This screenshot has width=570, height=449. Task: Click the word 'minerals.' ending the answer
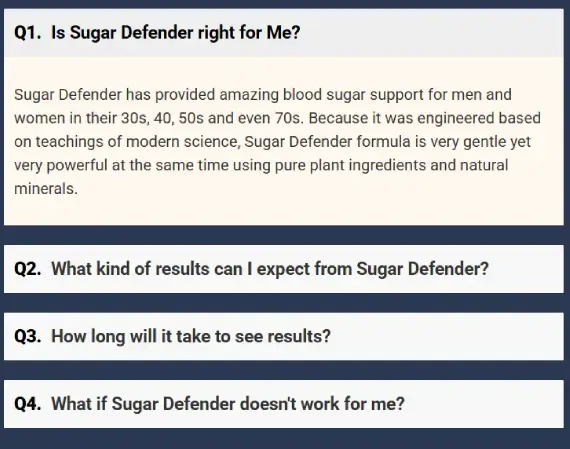(x=46, y=189)
